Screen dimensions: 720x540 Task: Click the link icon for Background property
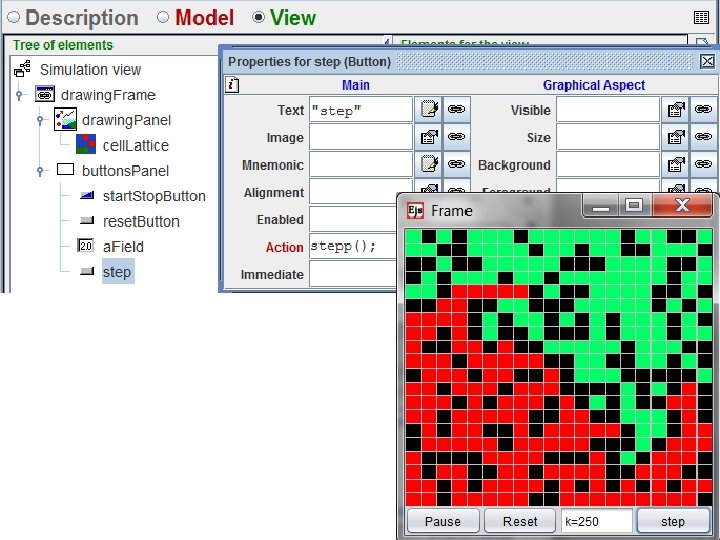pos(703,164)
